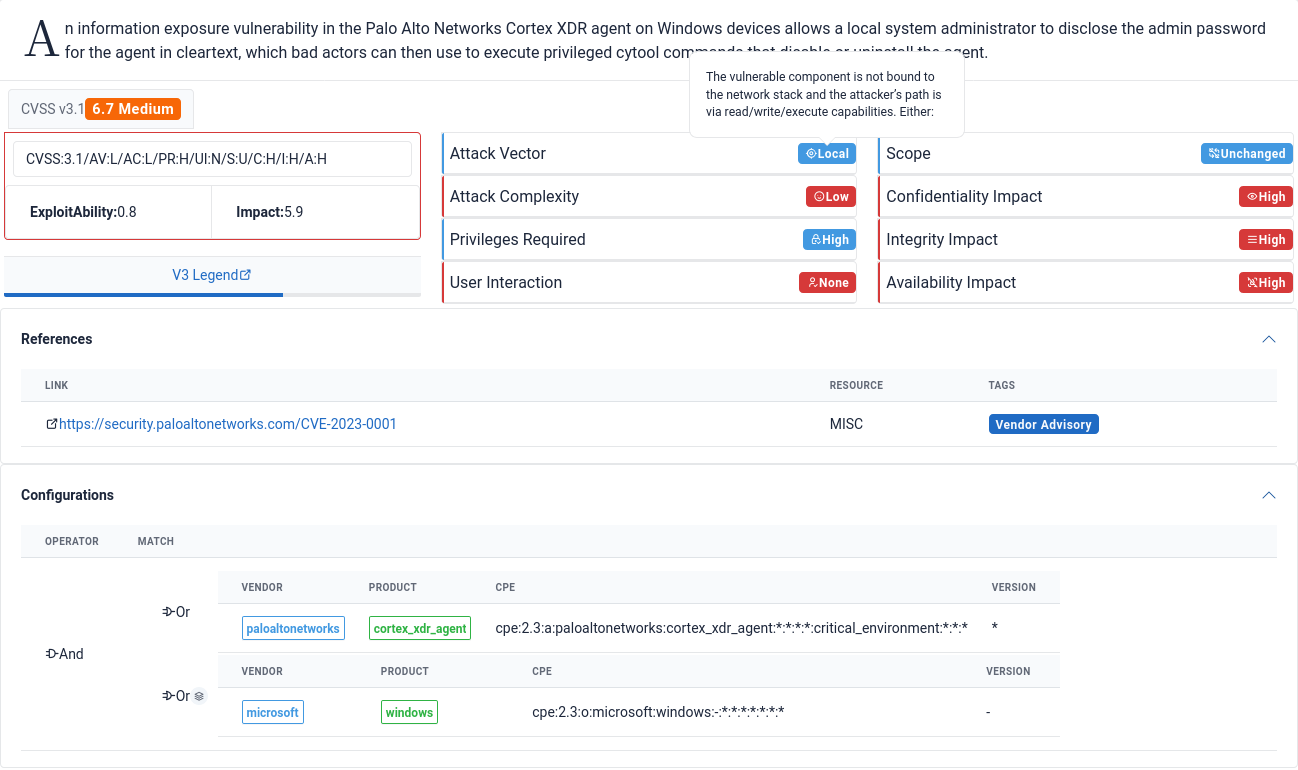Click the Attack Vector label
This screenshot has height=770, width=1298.
(498, 153)
